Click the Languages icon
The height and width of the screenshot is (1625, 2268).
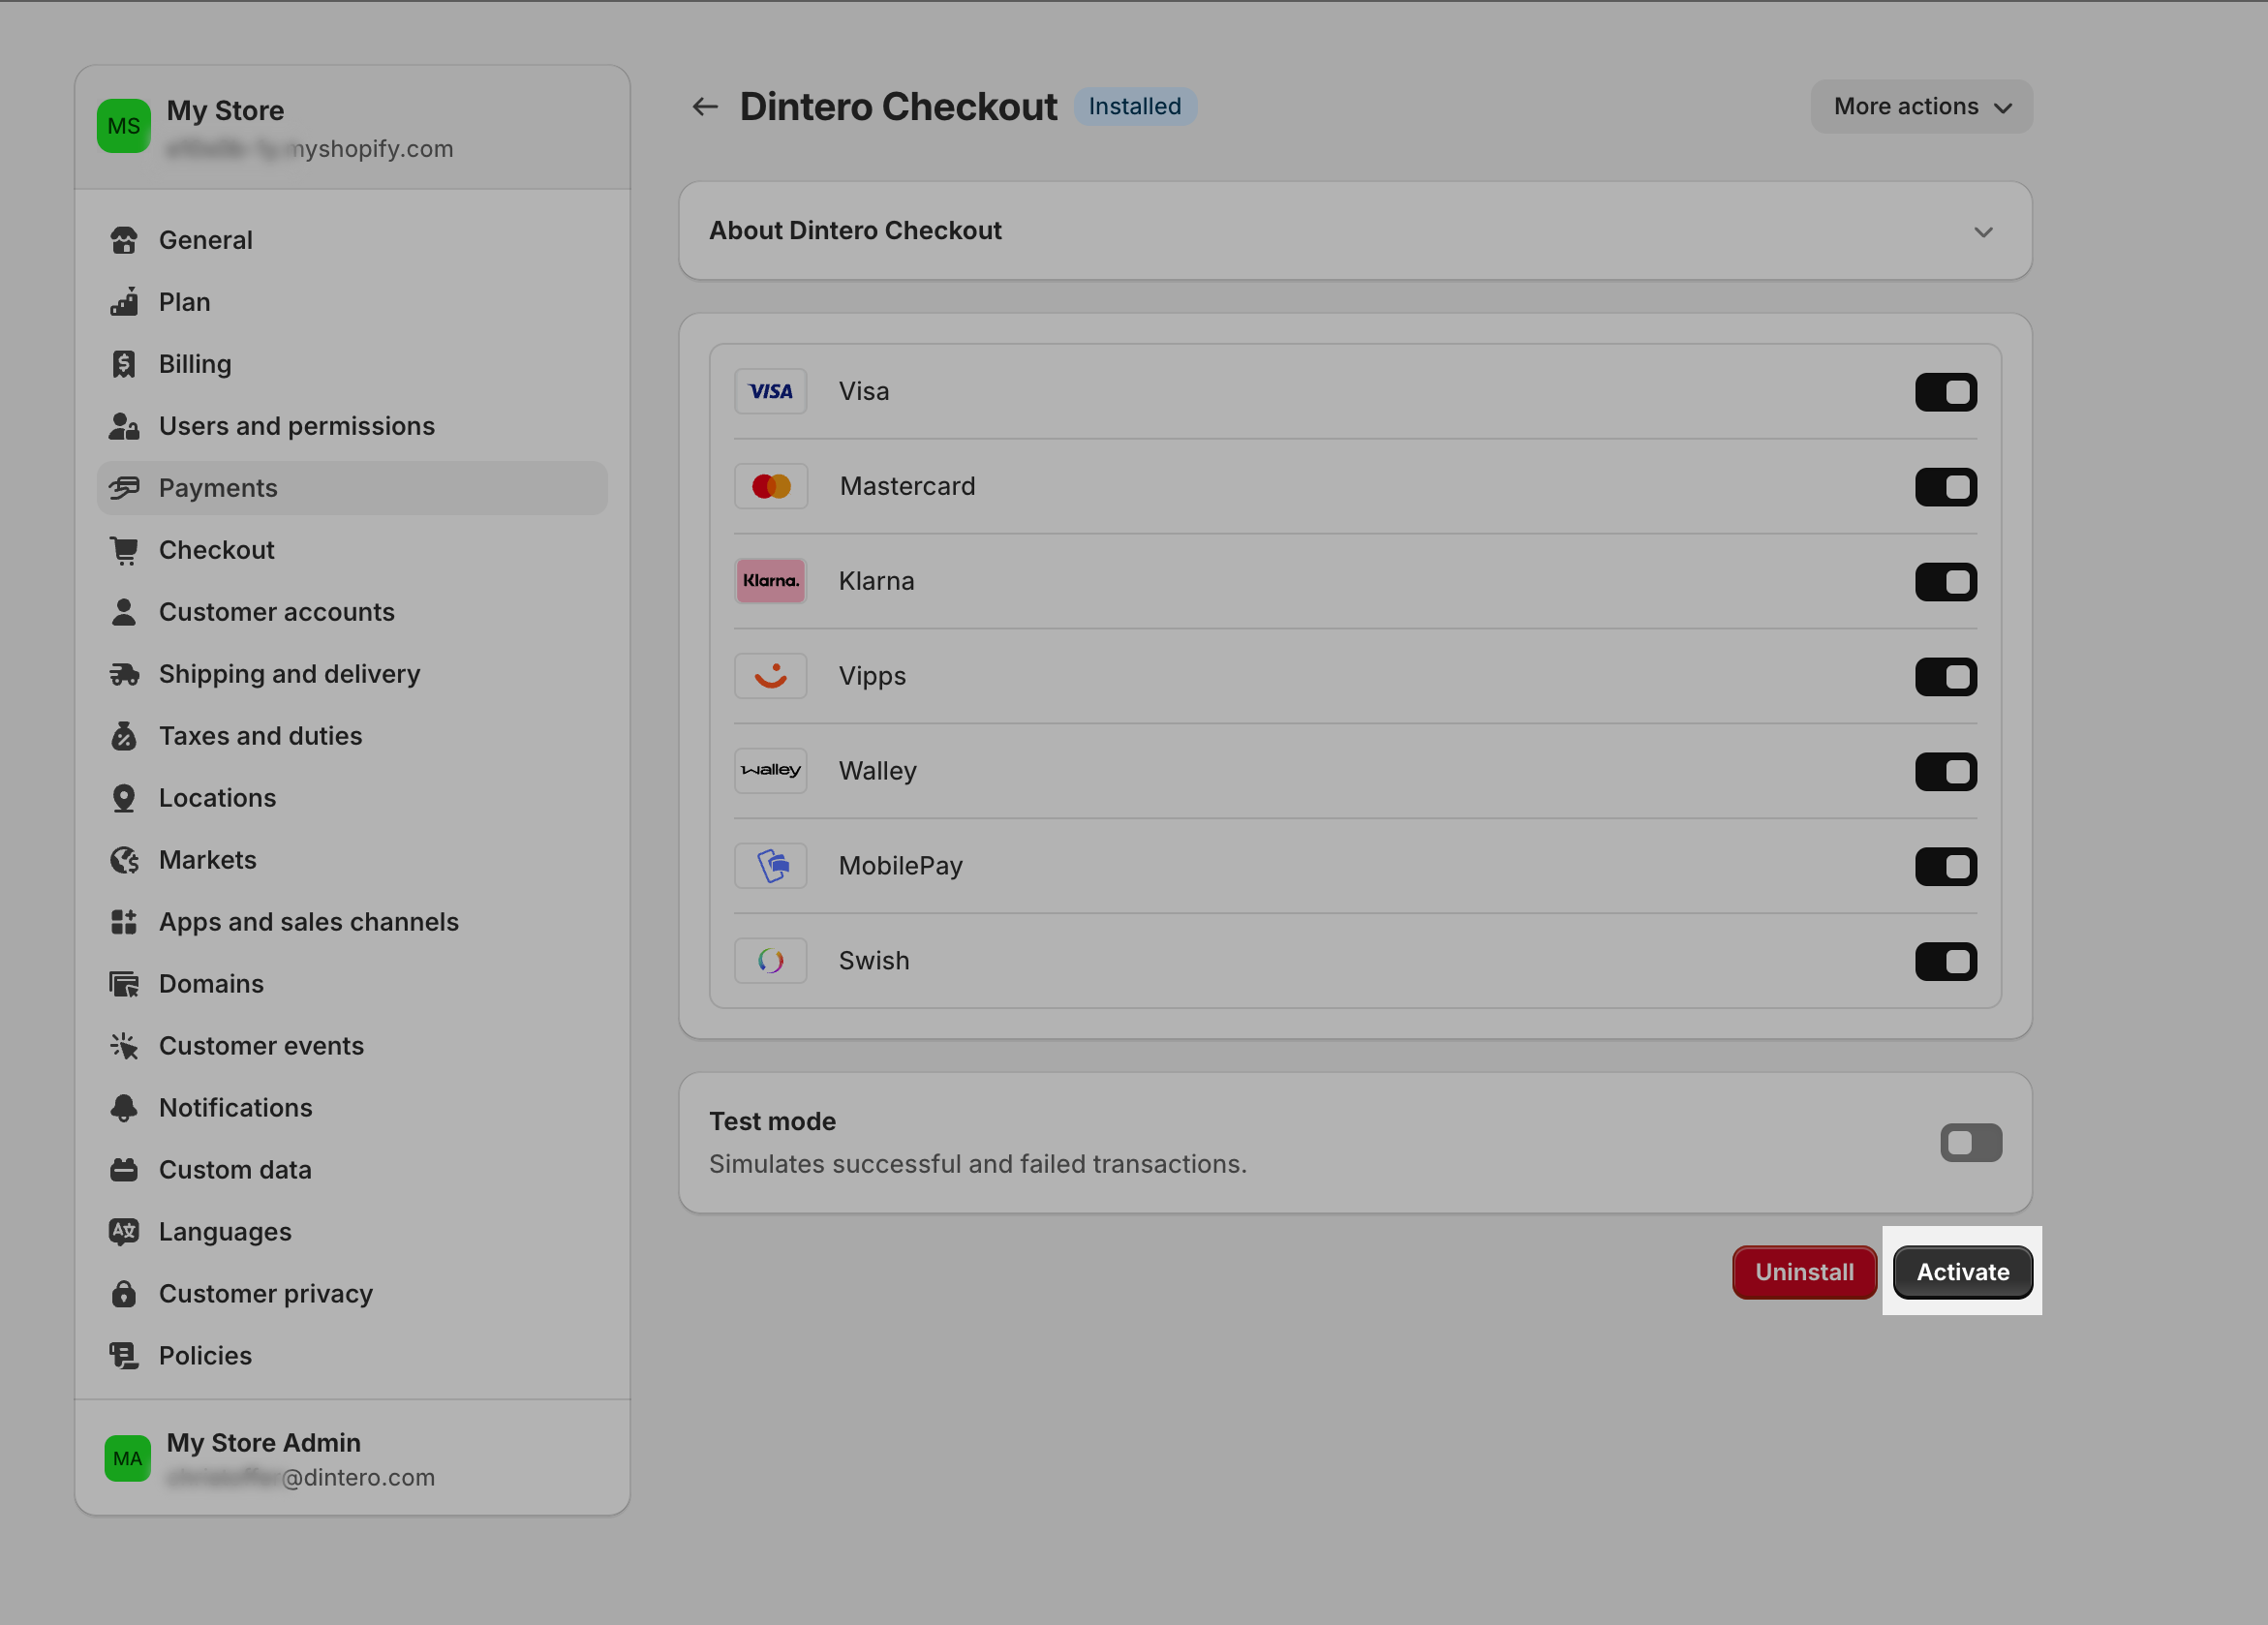(x=124, y=1232)
